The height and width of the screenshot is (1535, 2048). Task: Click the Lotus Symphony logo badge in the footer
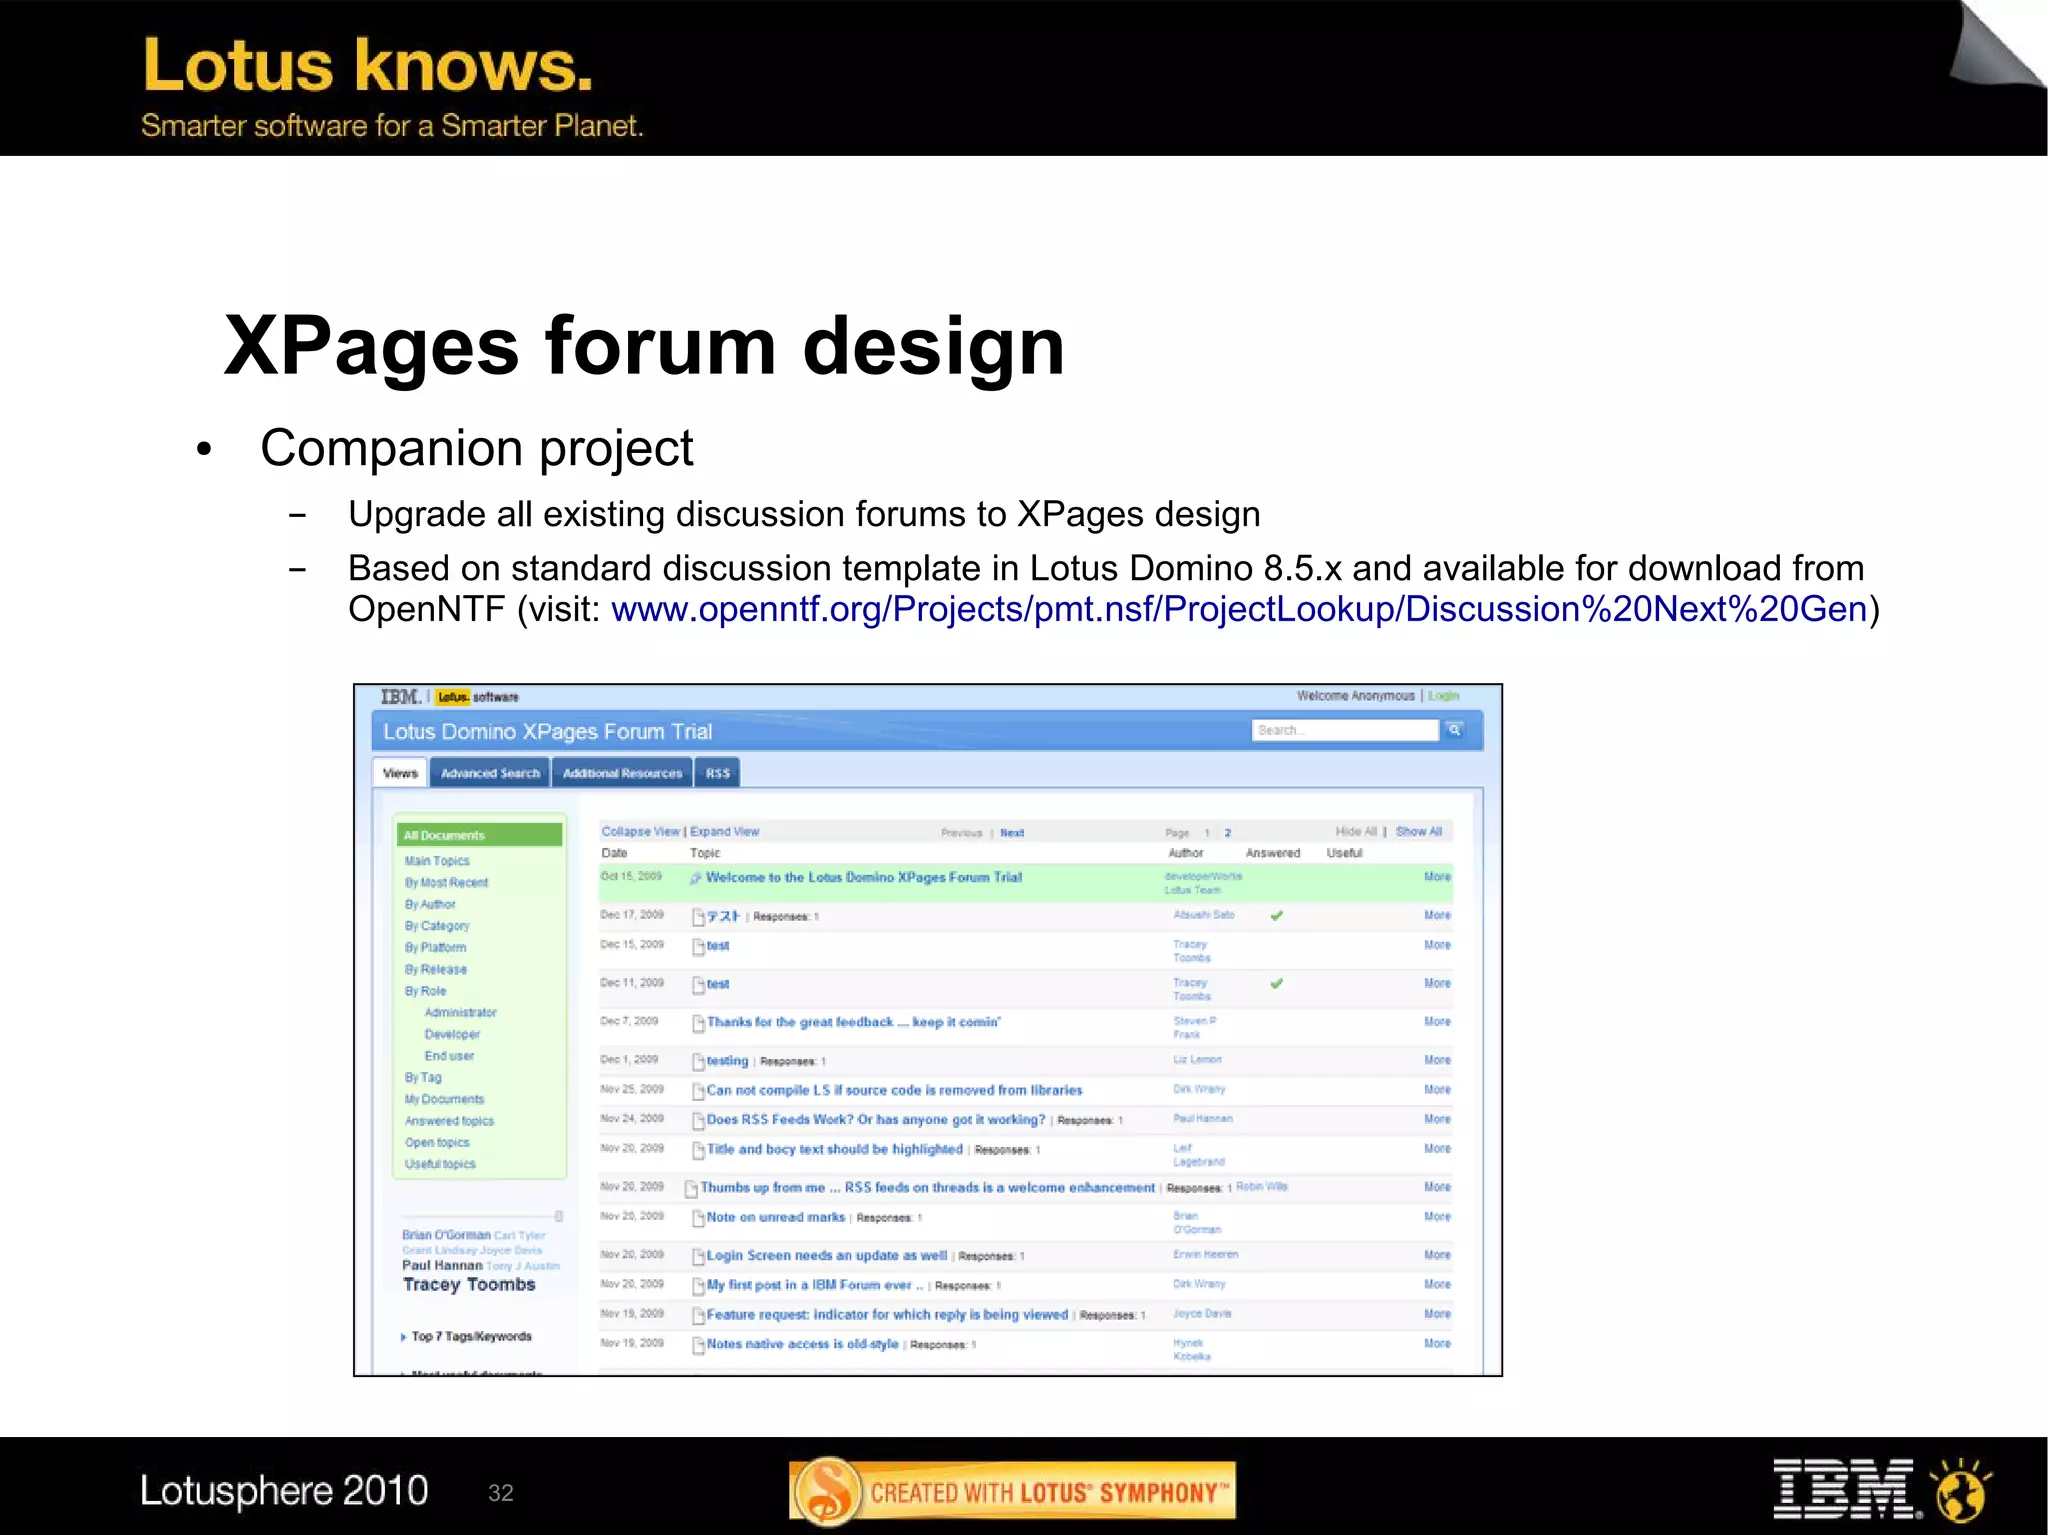[x=1012, y=1492]
